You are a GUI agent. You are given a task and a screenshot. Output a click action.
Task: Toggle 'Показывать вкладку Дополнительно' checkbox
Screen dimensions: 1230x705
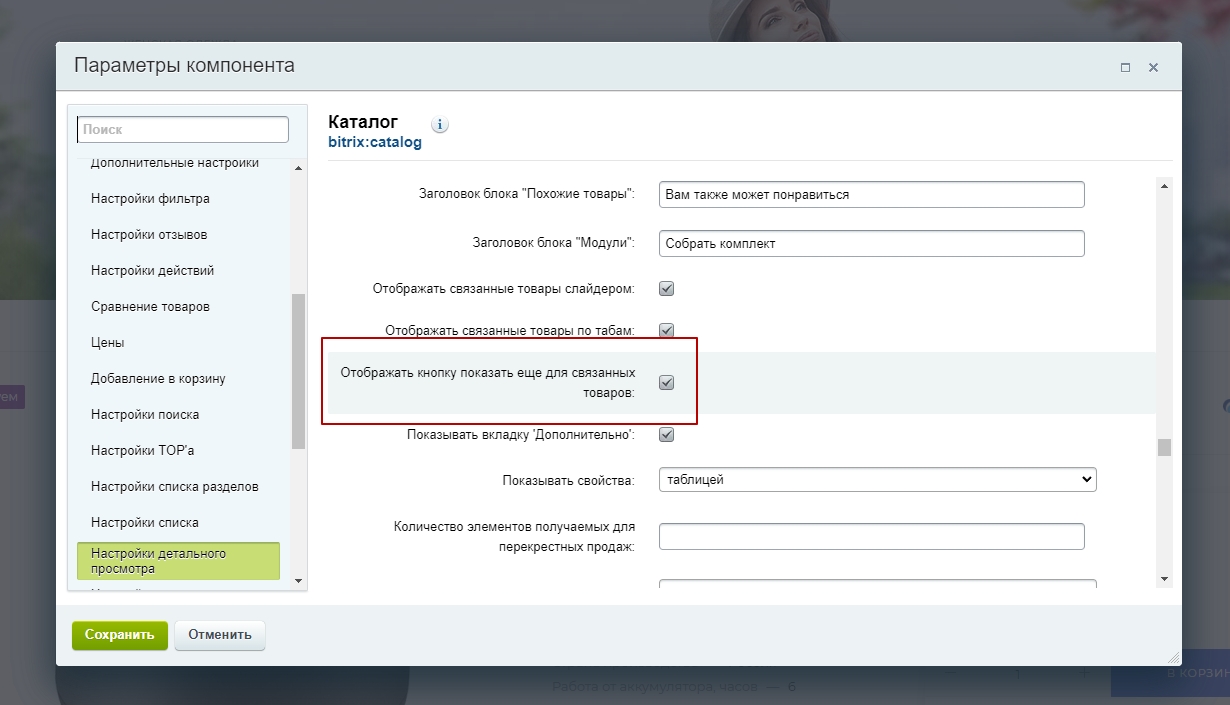click(667, 435)
